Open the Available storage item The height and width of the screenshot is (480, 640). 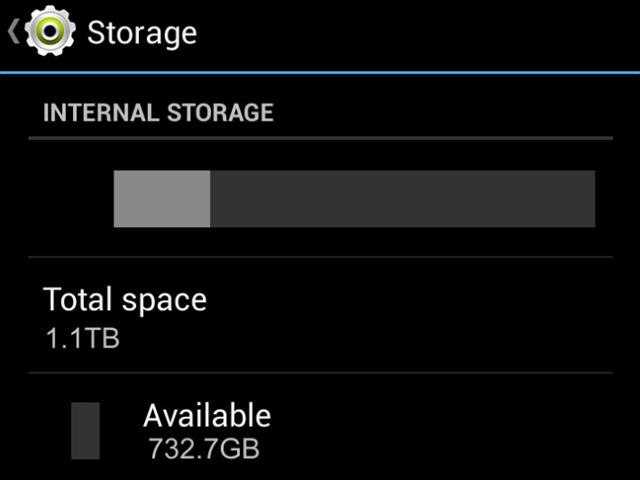click(x=320, y=427)
